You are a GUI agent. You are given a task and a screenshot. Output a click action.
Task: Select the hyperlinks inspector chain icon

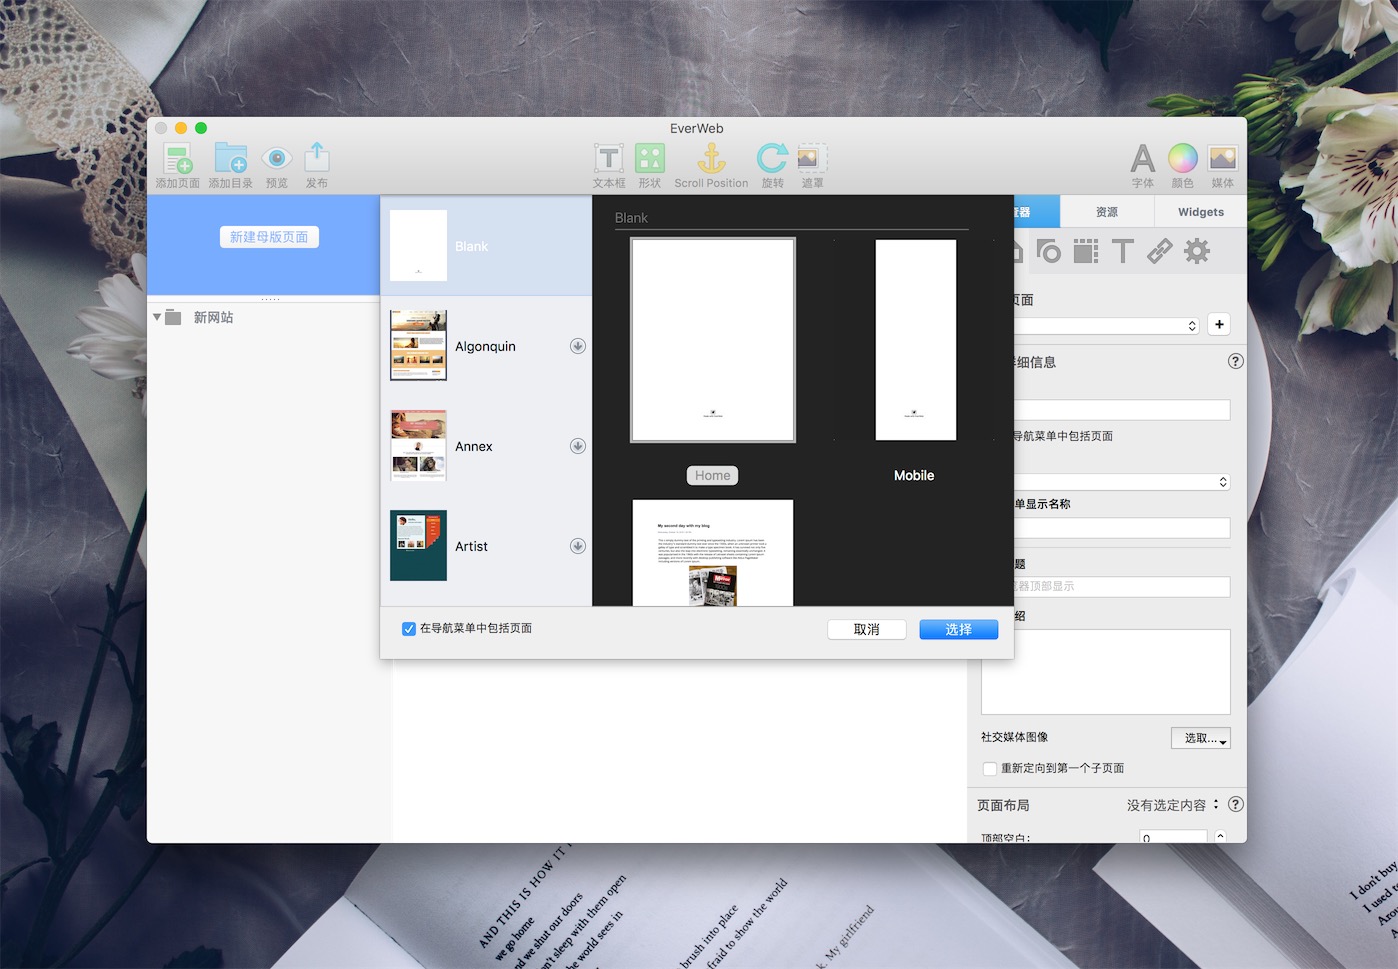(1160, 251)
